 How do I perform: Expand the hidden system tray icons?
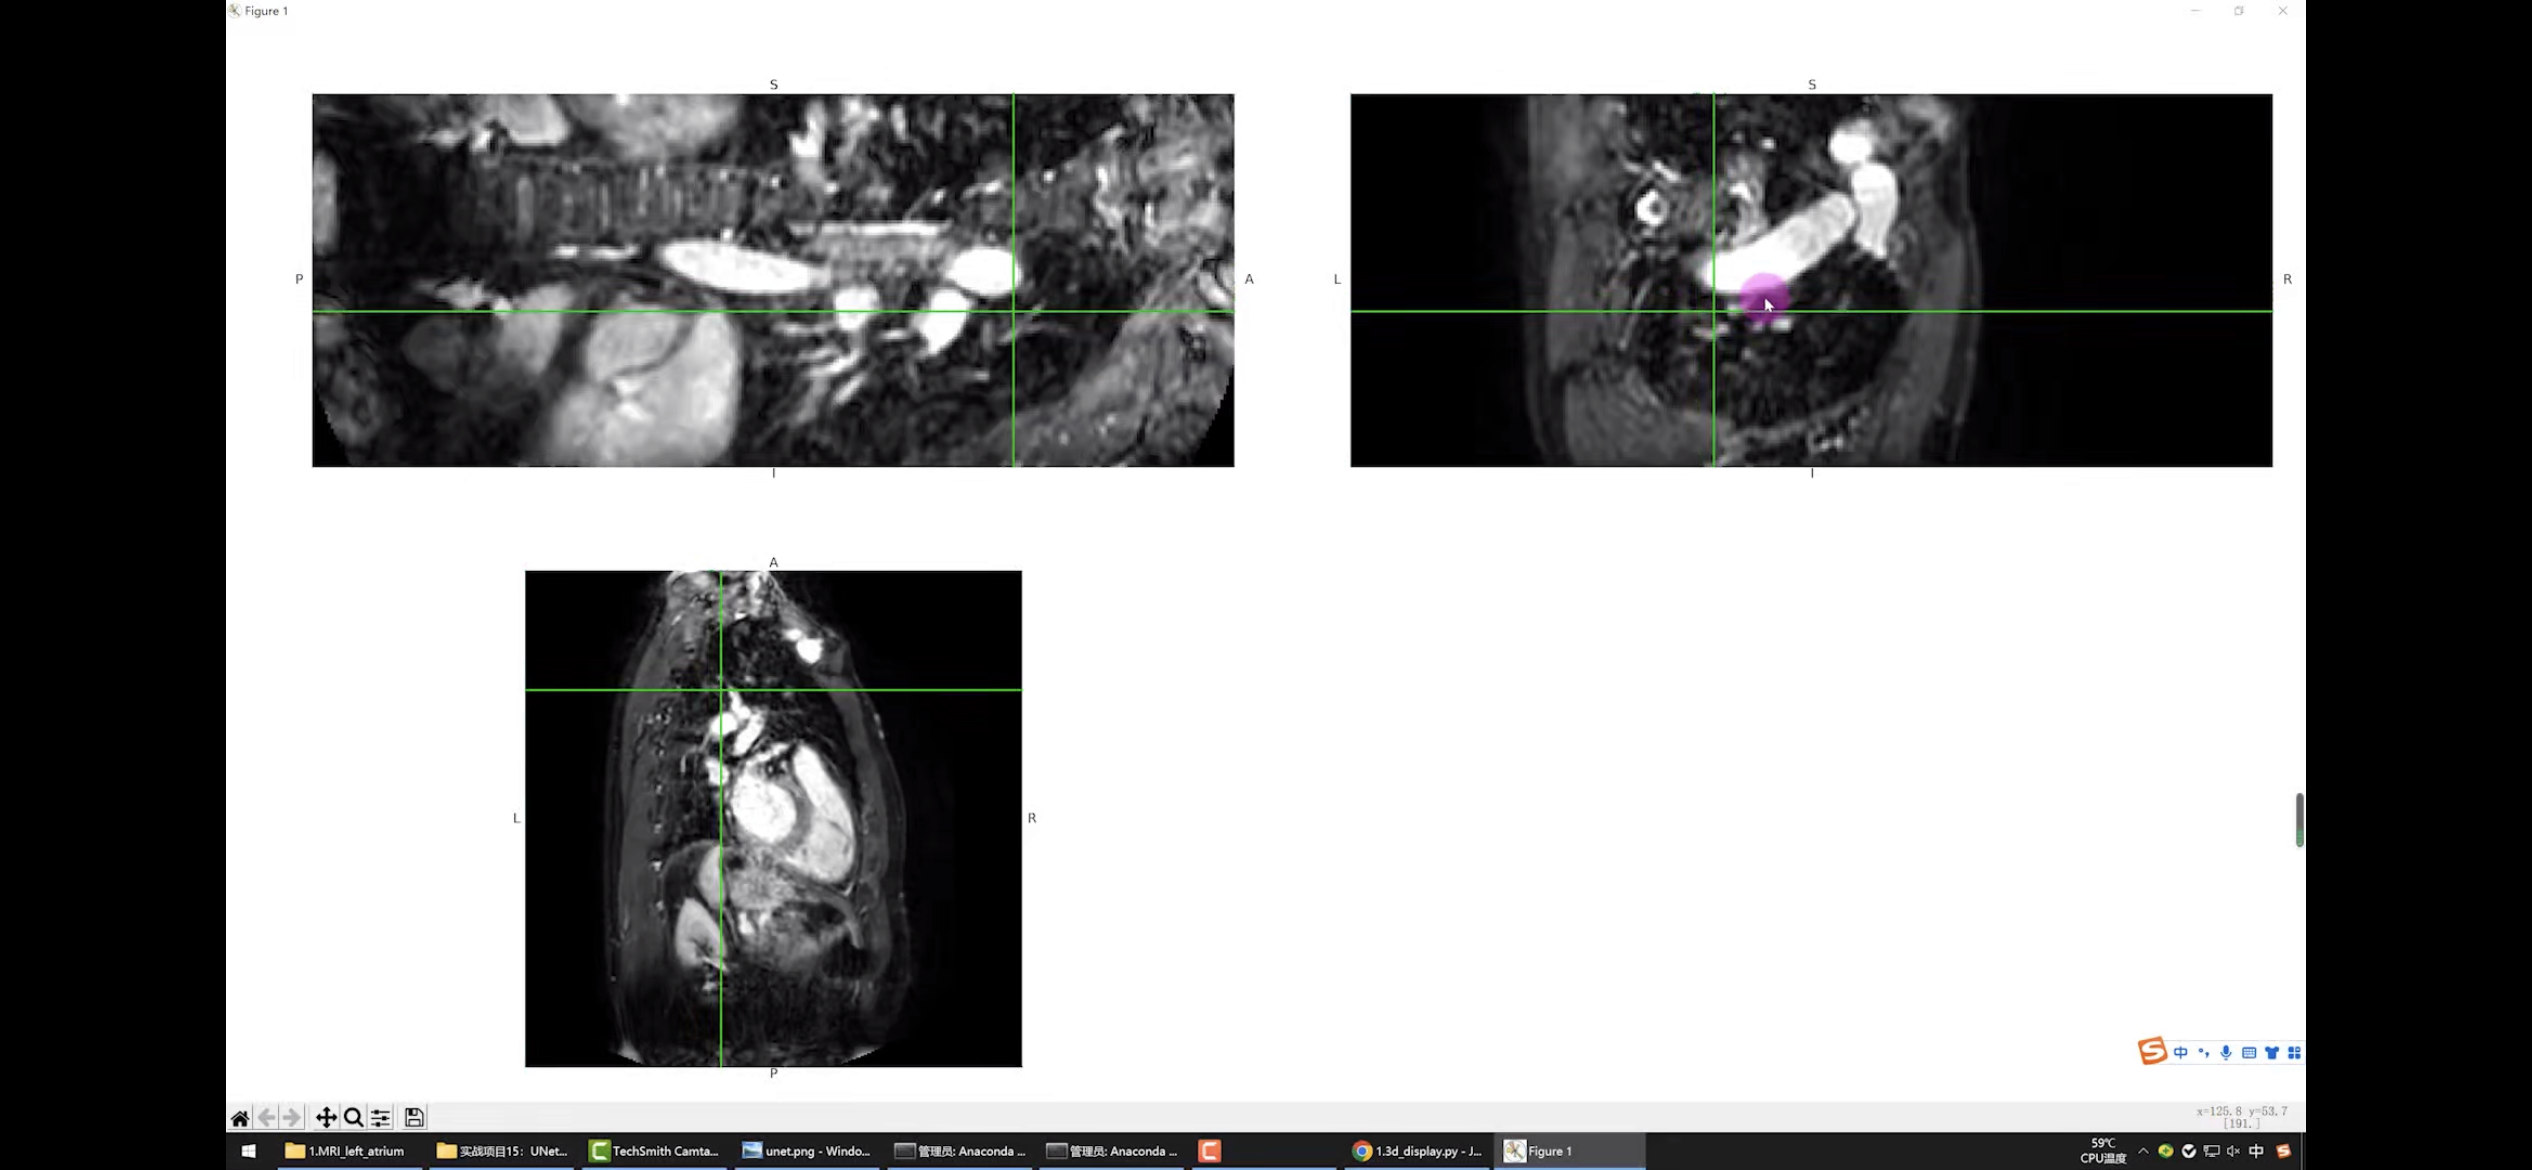click(x=2143, y=1151)
